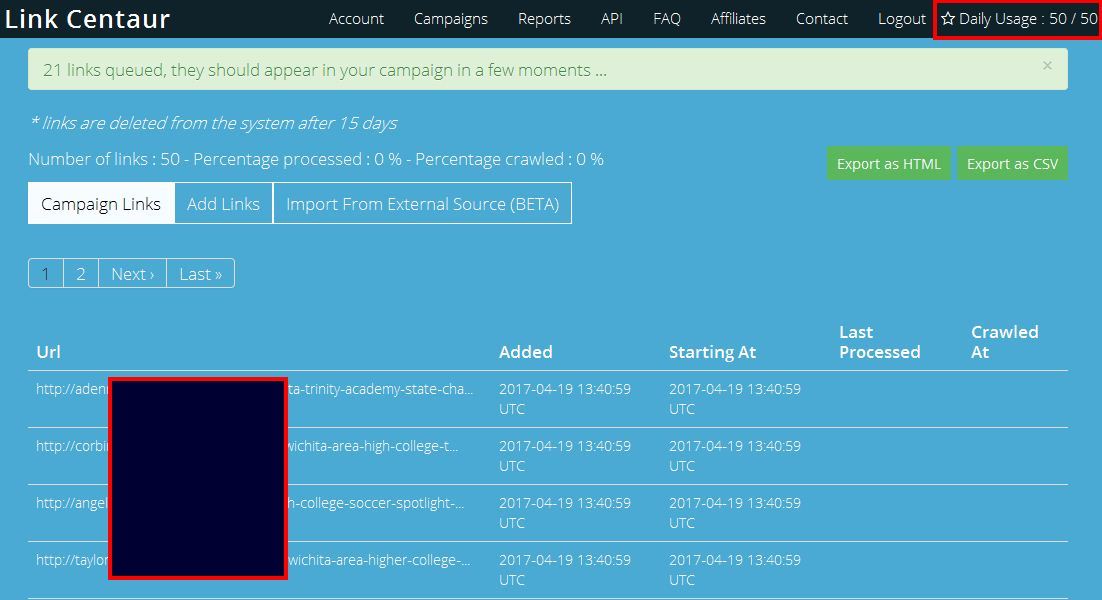
Task: Open the FAQ page
Action: click(667, 19)
